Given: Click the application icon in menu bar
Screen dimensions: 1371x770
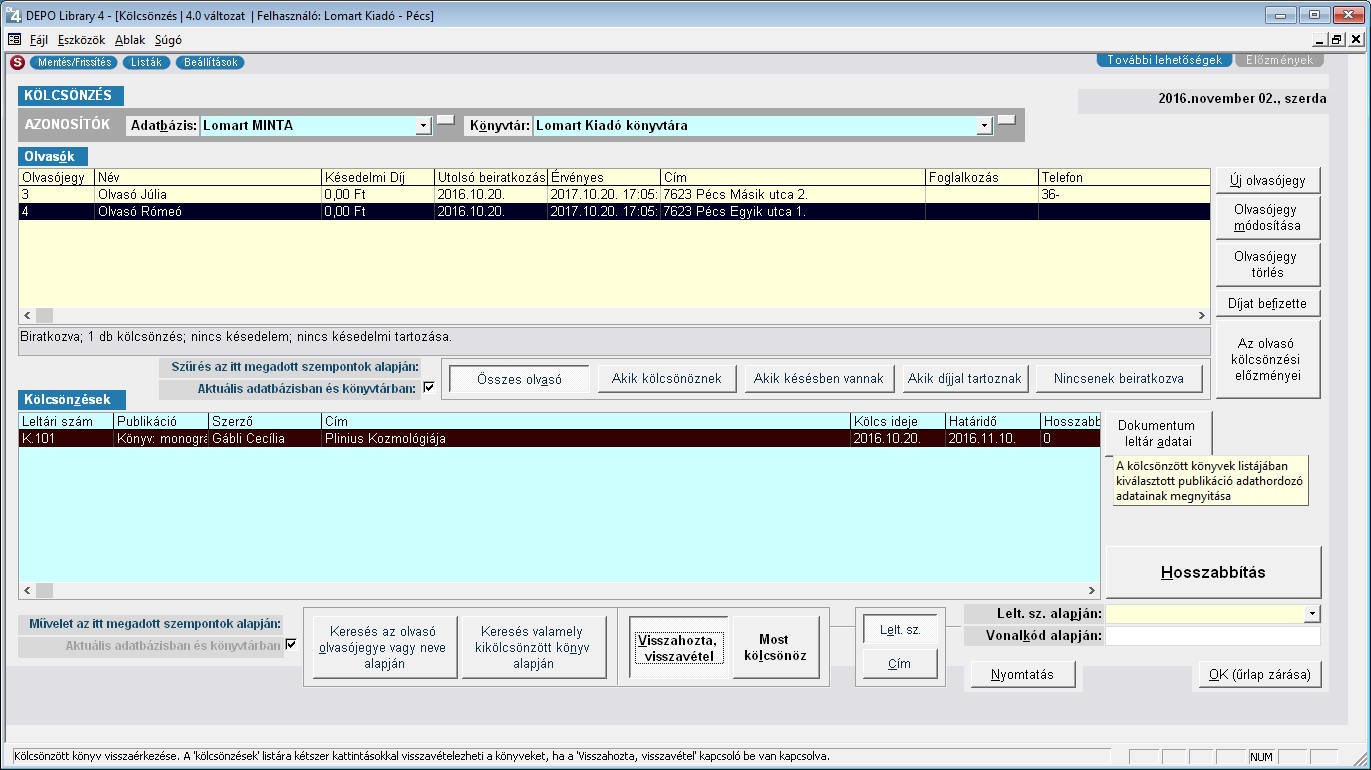Looking at the screenshot, I should click(14, 40).
